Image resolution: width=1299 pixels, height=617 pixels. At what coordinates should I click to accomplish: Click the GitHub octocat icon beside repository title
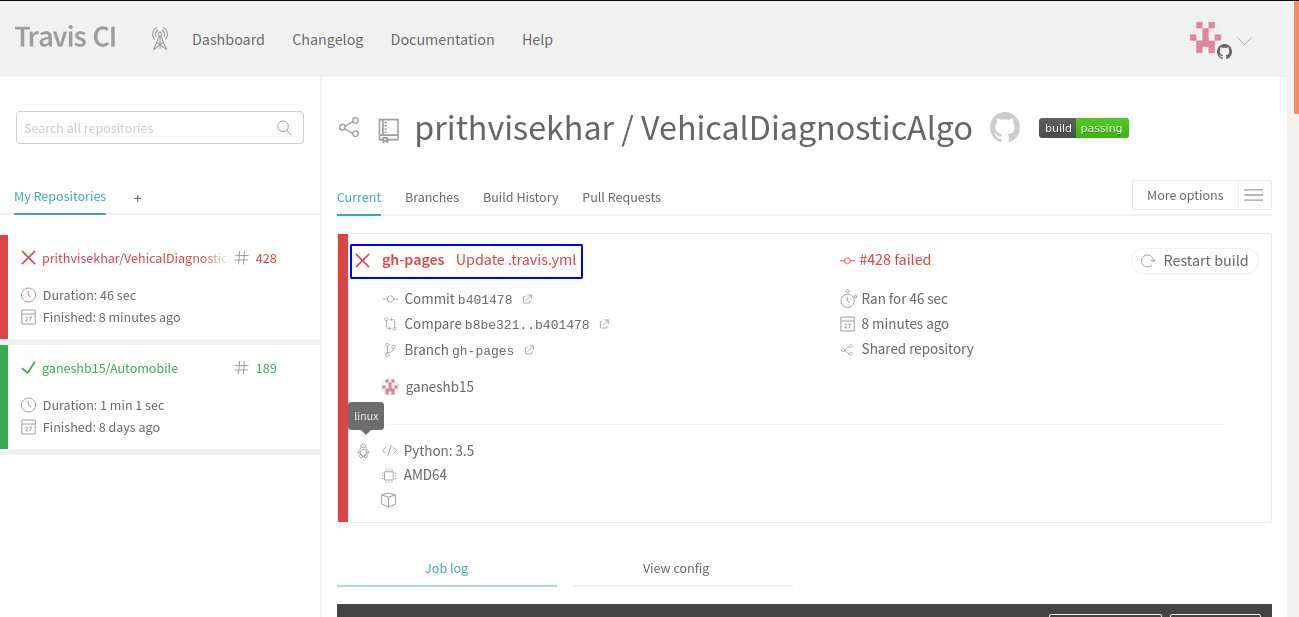click(1004, 128)
